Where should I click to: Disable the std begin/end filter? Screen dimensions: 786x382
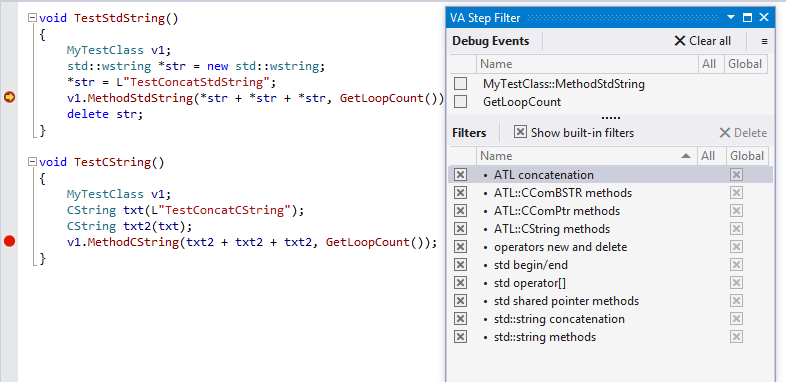click(460, 265)
